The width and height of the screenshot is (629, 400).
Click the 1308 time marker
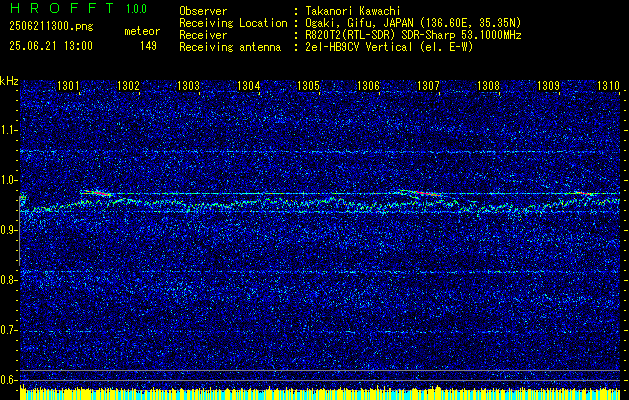tap(488, 85)
